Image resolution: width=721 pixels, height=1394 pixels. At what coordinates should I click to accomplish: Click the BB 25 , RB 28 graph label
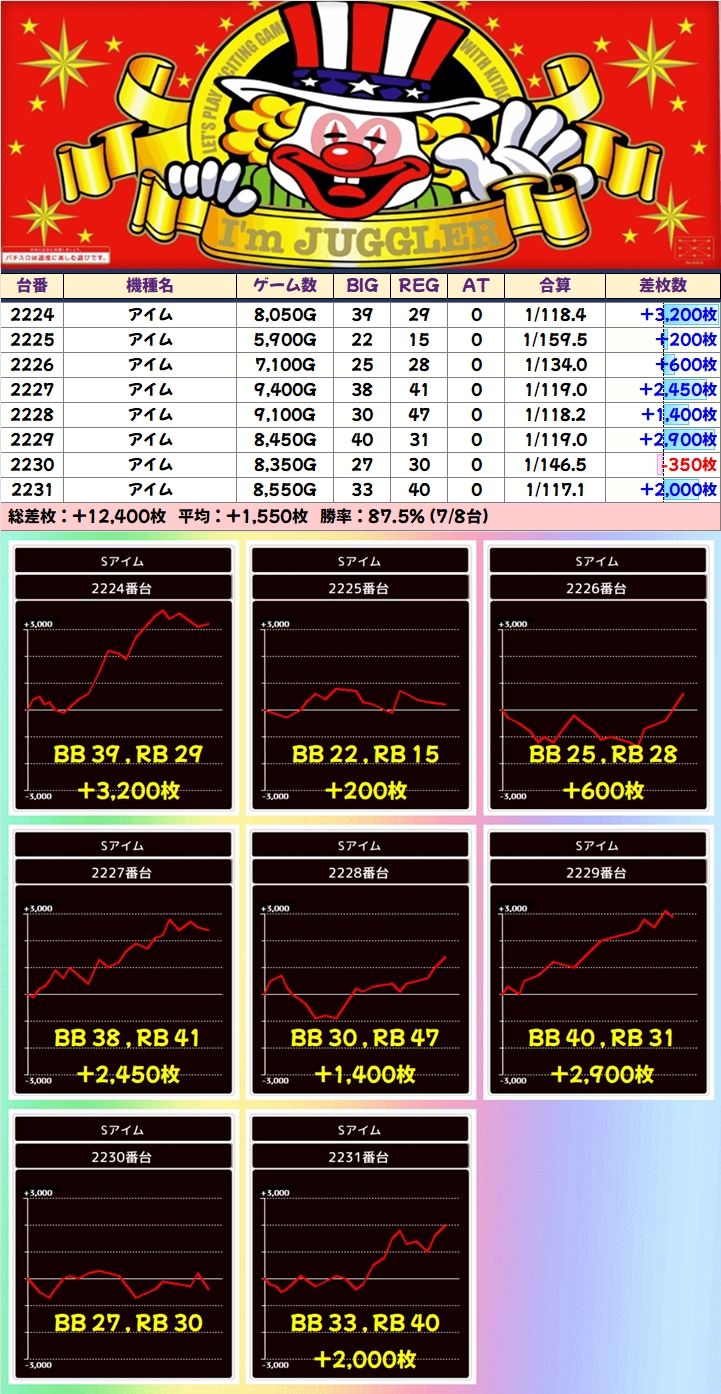tap(603, 754)
